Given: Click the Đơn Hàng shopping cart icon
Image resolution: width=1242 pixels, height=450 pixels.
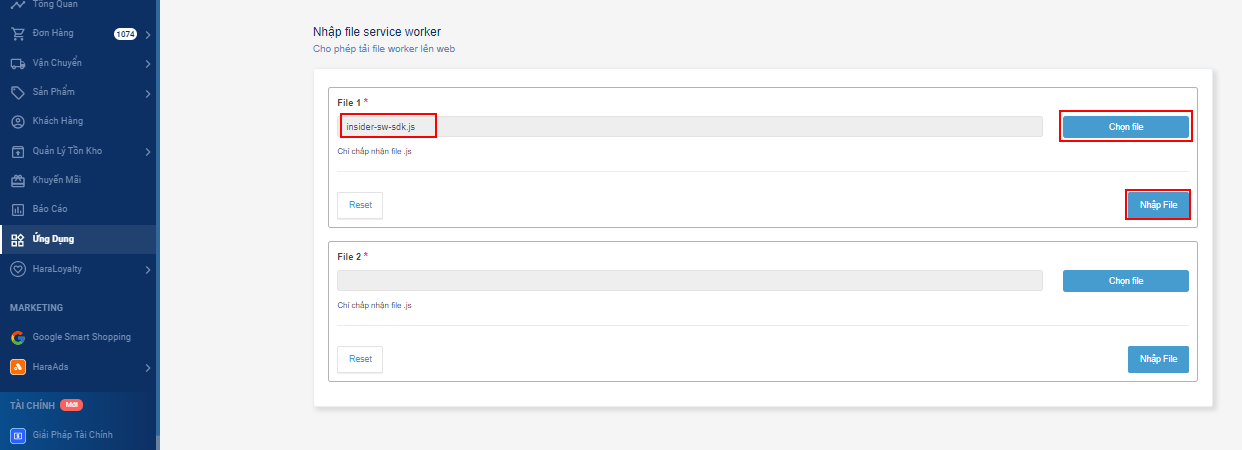Looking at the screenshot, I should [17, 34].
